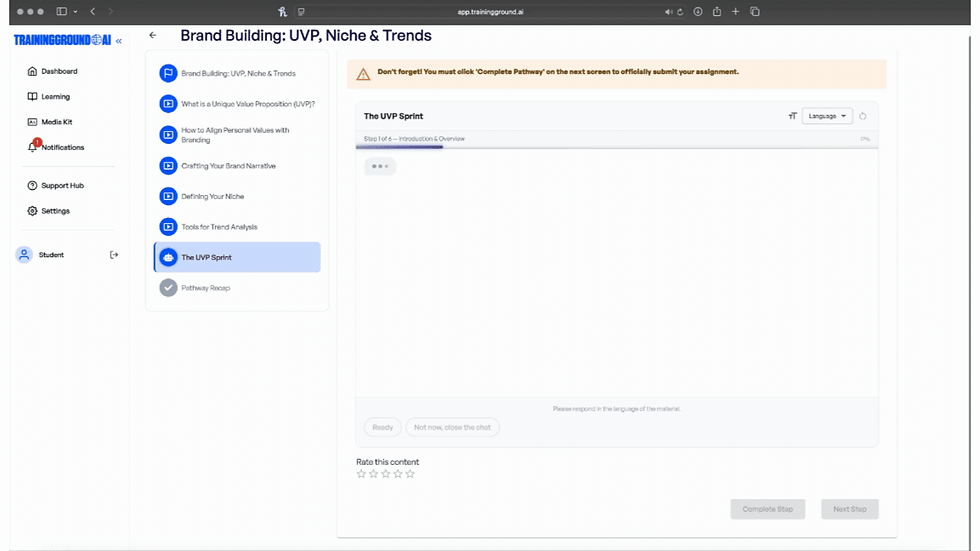Toggle Safari sidebar button

pos(62,11)
